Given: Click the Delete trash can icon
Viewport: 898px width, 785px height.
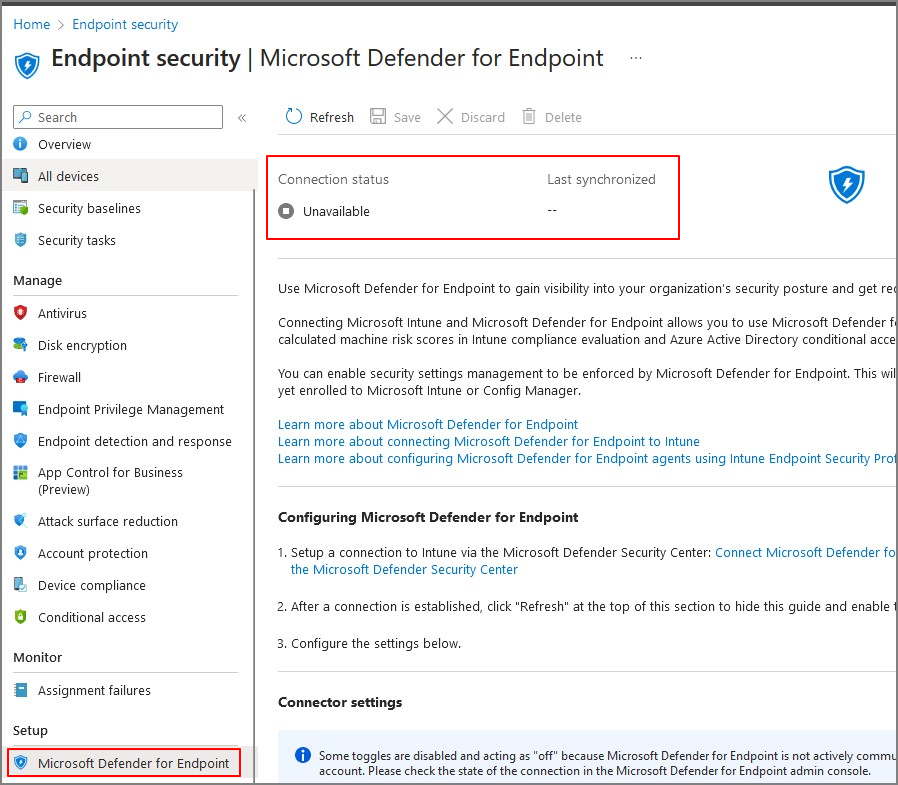Looking at the screenshot, I should [x=529, y=116].
